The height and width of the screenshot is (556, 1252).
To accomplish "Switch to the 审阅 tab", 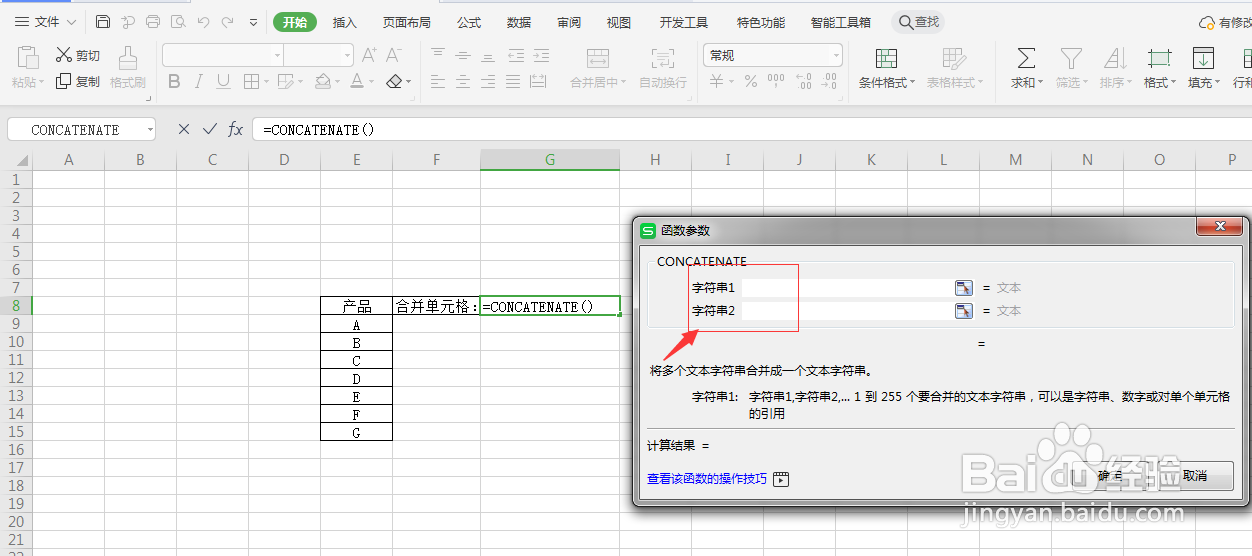I will (569, 22).
